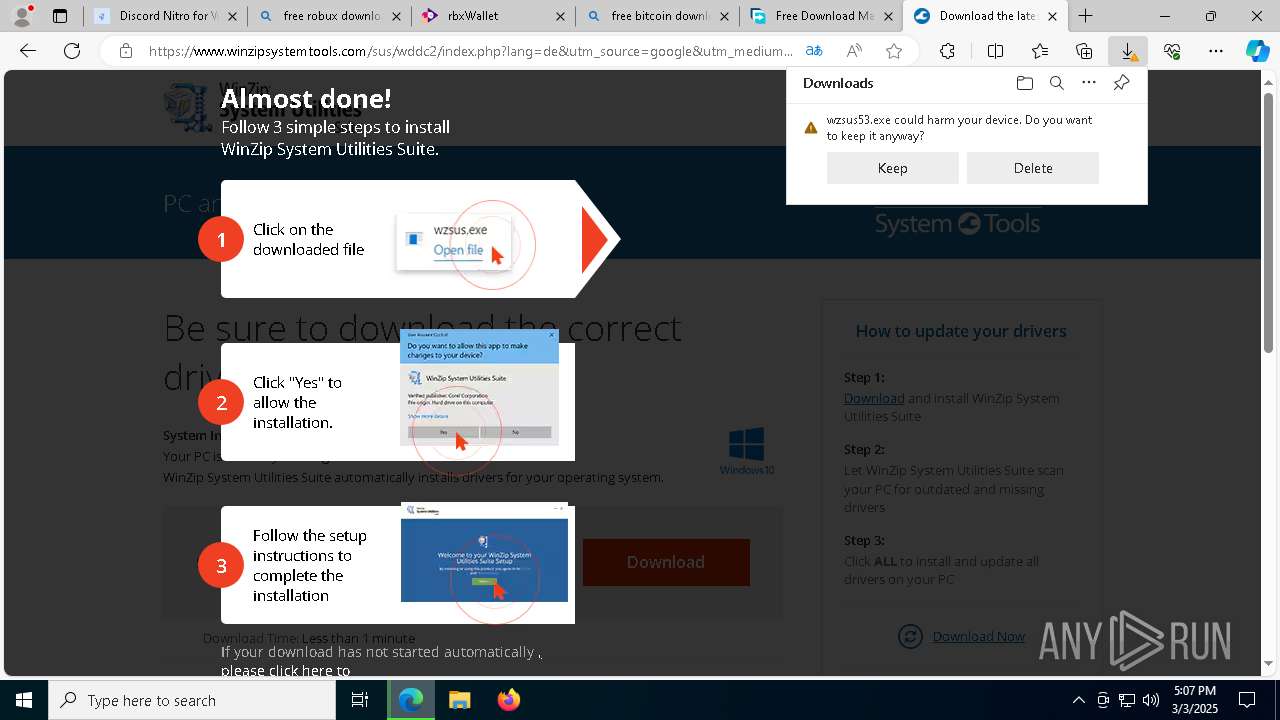This screenshot has width=1280, height=720.
Task: Click the How to update your drivers heading
Action: [x=961, y=331]
